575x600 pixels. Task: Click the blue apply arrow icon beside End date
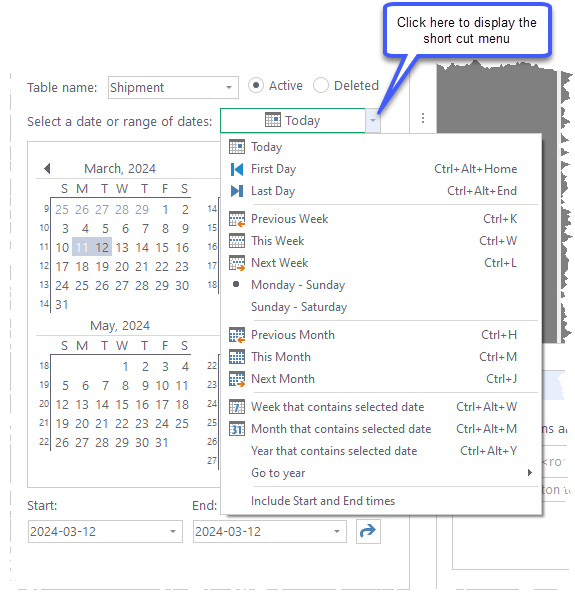pos(368,531)
